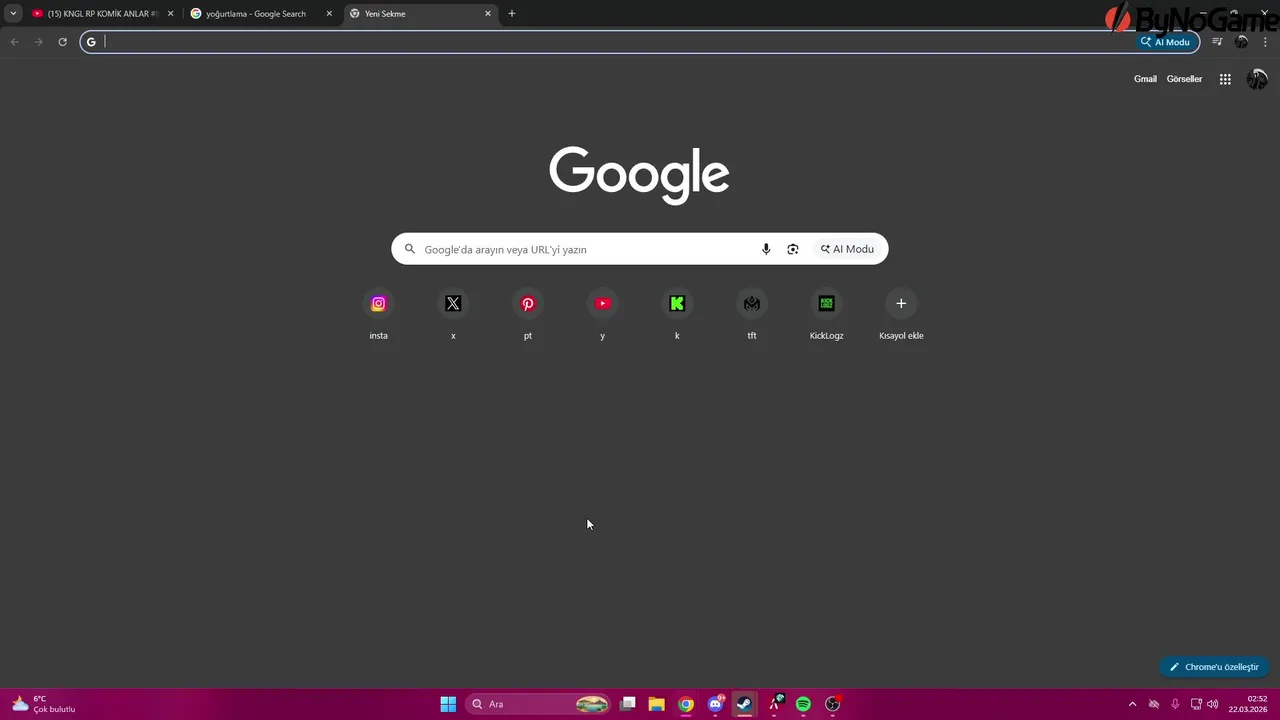This screenshot has height=720, width=1280.
Task: Open Görseller link
Action: [x=1184, y=79]
